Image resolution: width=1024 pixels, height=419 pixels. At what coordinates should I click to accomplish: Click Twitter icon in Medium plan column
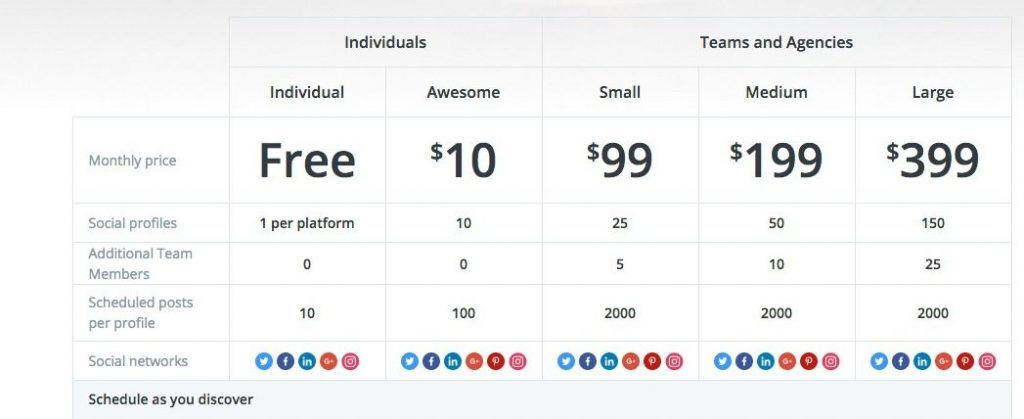tap(722, 361)
